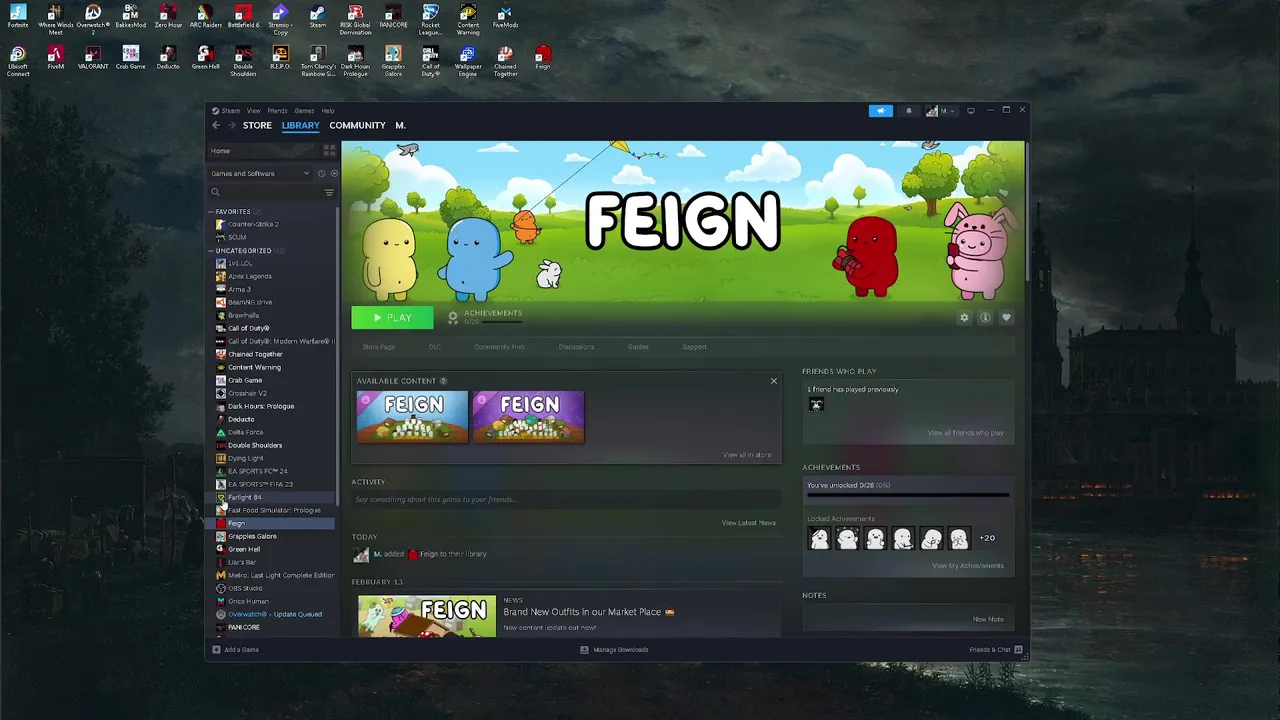
Task: Click the green Play button for Feign
Action: point(392,317)
